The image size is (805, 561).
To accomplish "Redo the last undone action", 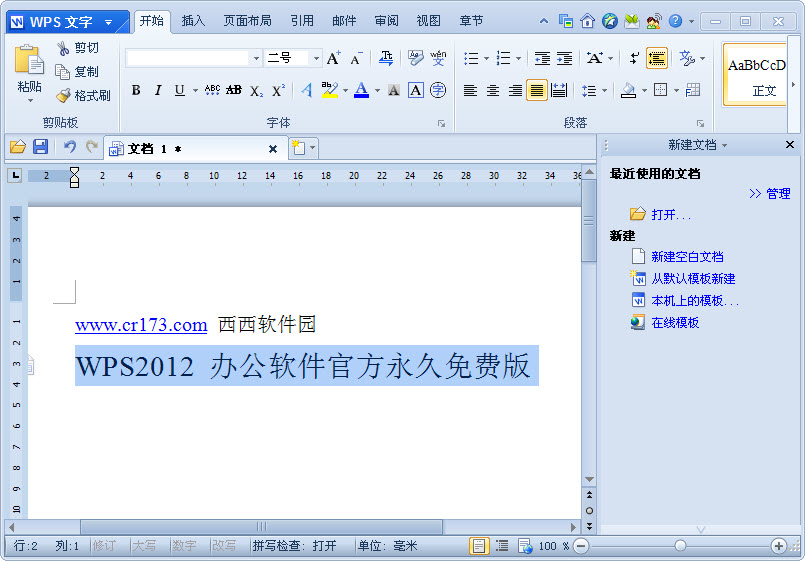I will tap(92, 147).
